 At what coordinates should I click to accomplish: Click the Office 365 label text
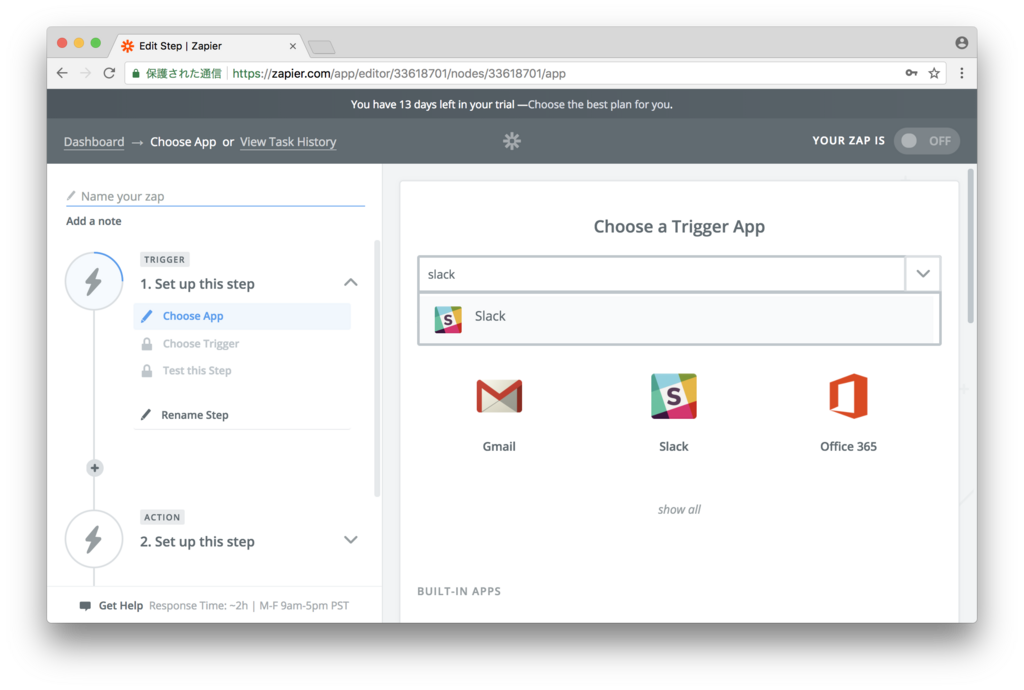(x=848, y=447)
